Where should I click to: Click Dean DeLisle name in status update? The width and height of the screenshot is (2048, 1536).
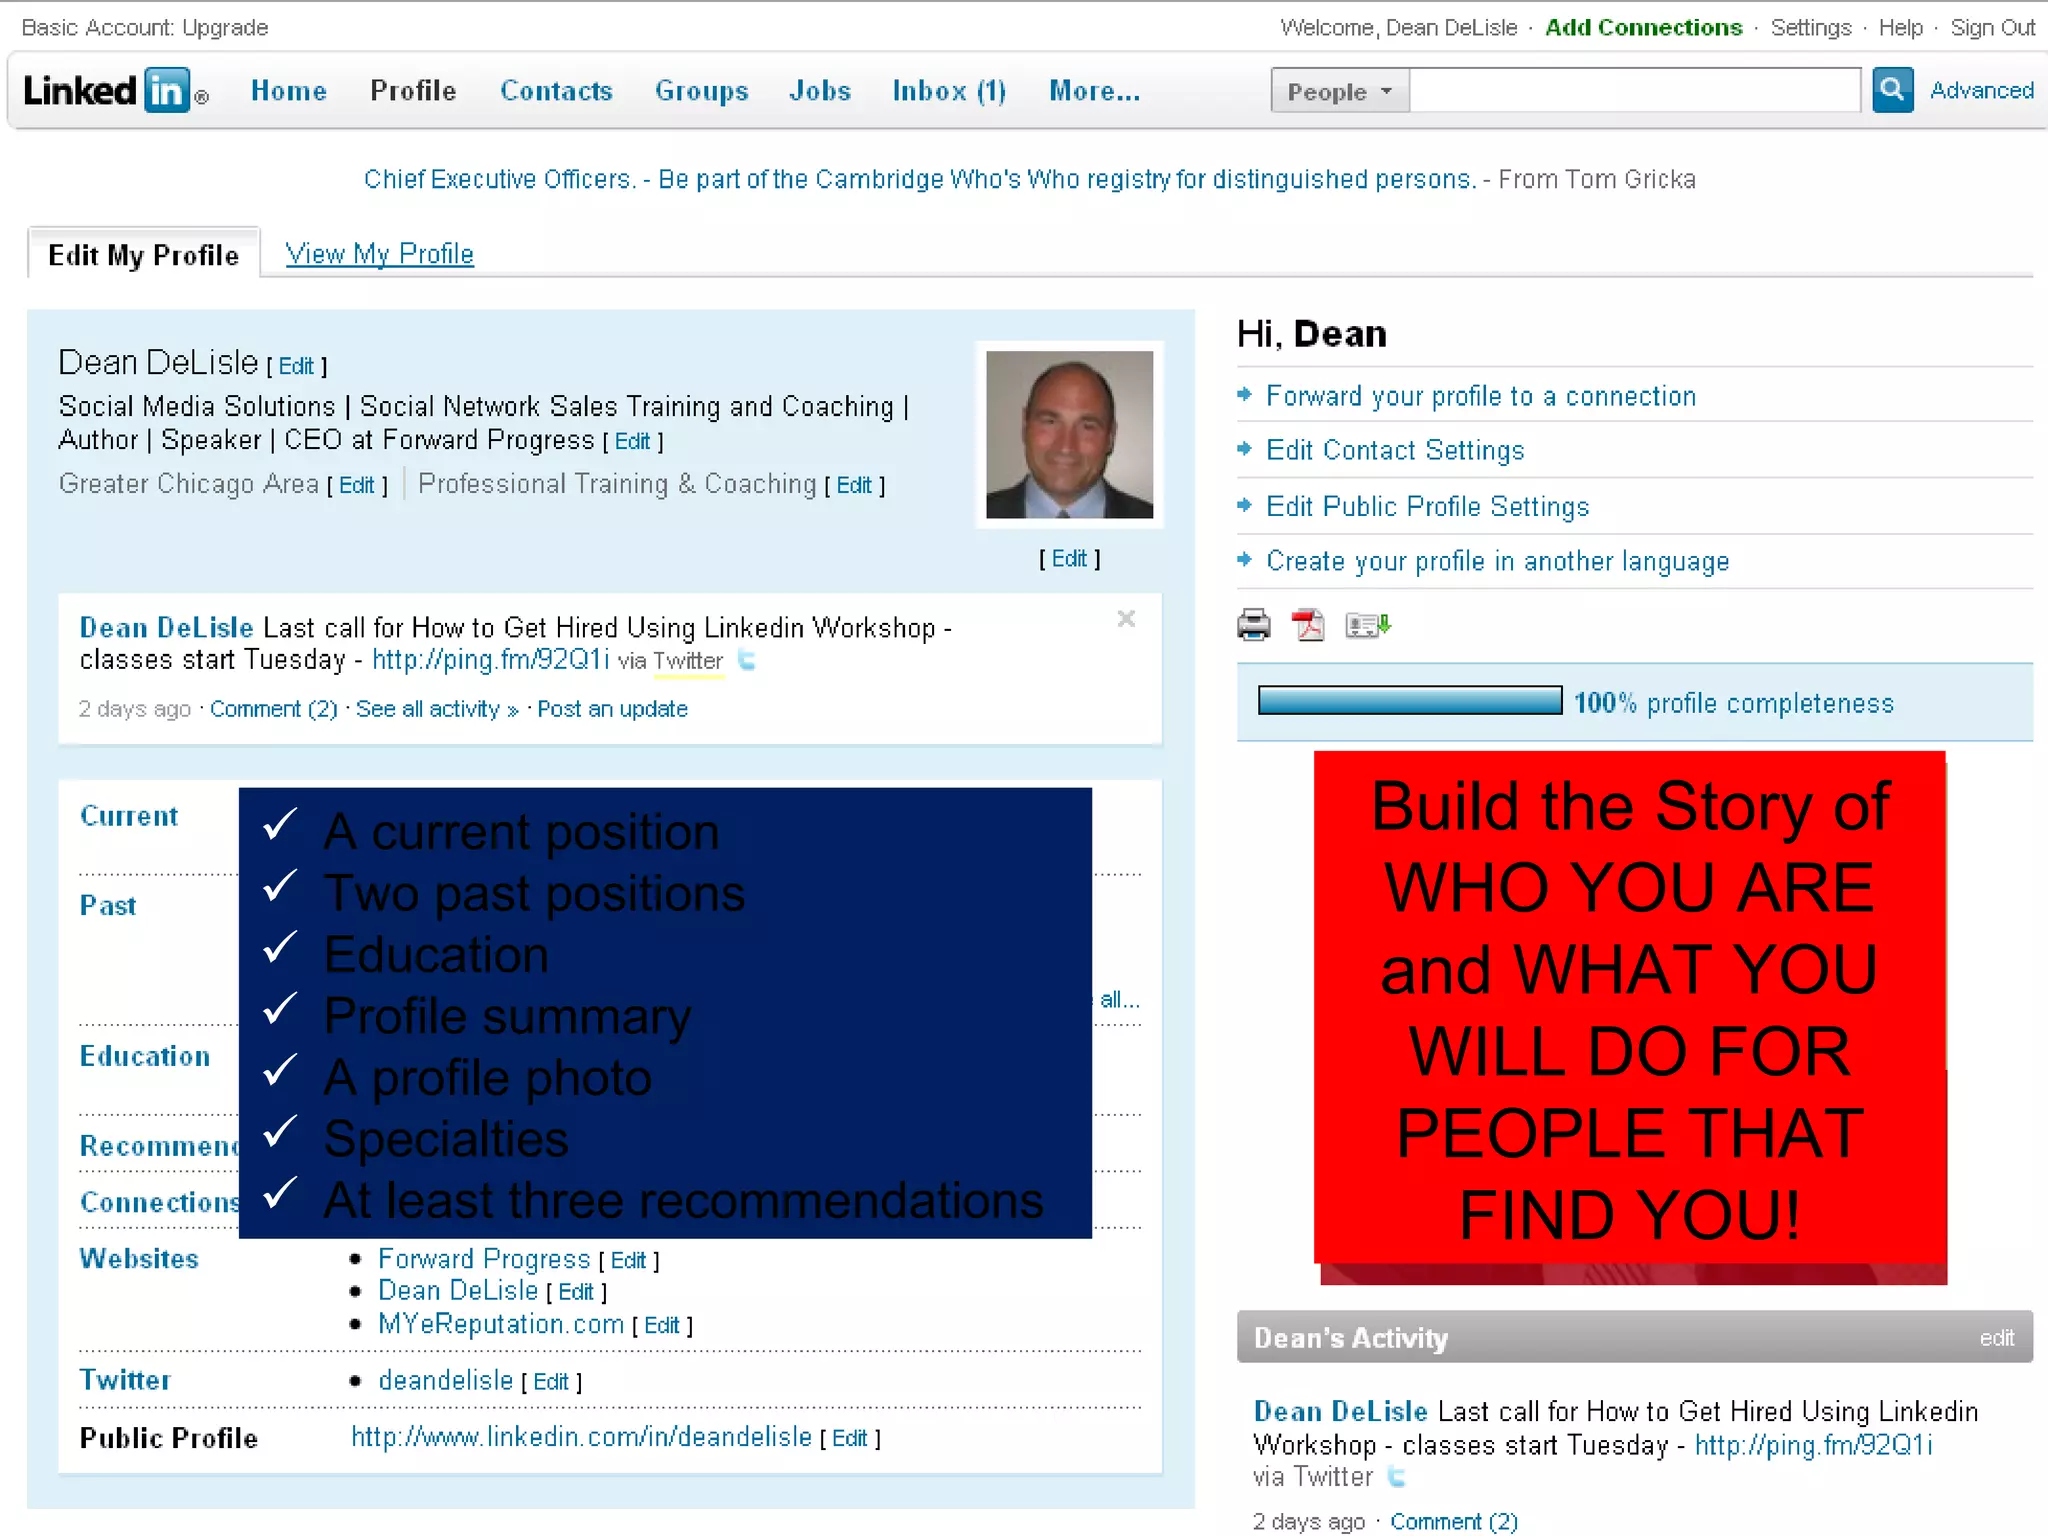pyautogui.click(x=166, y=628)
